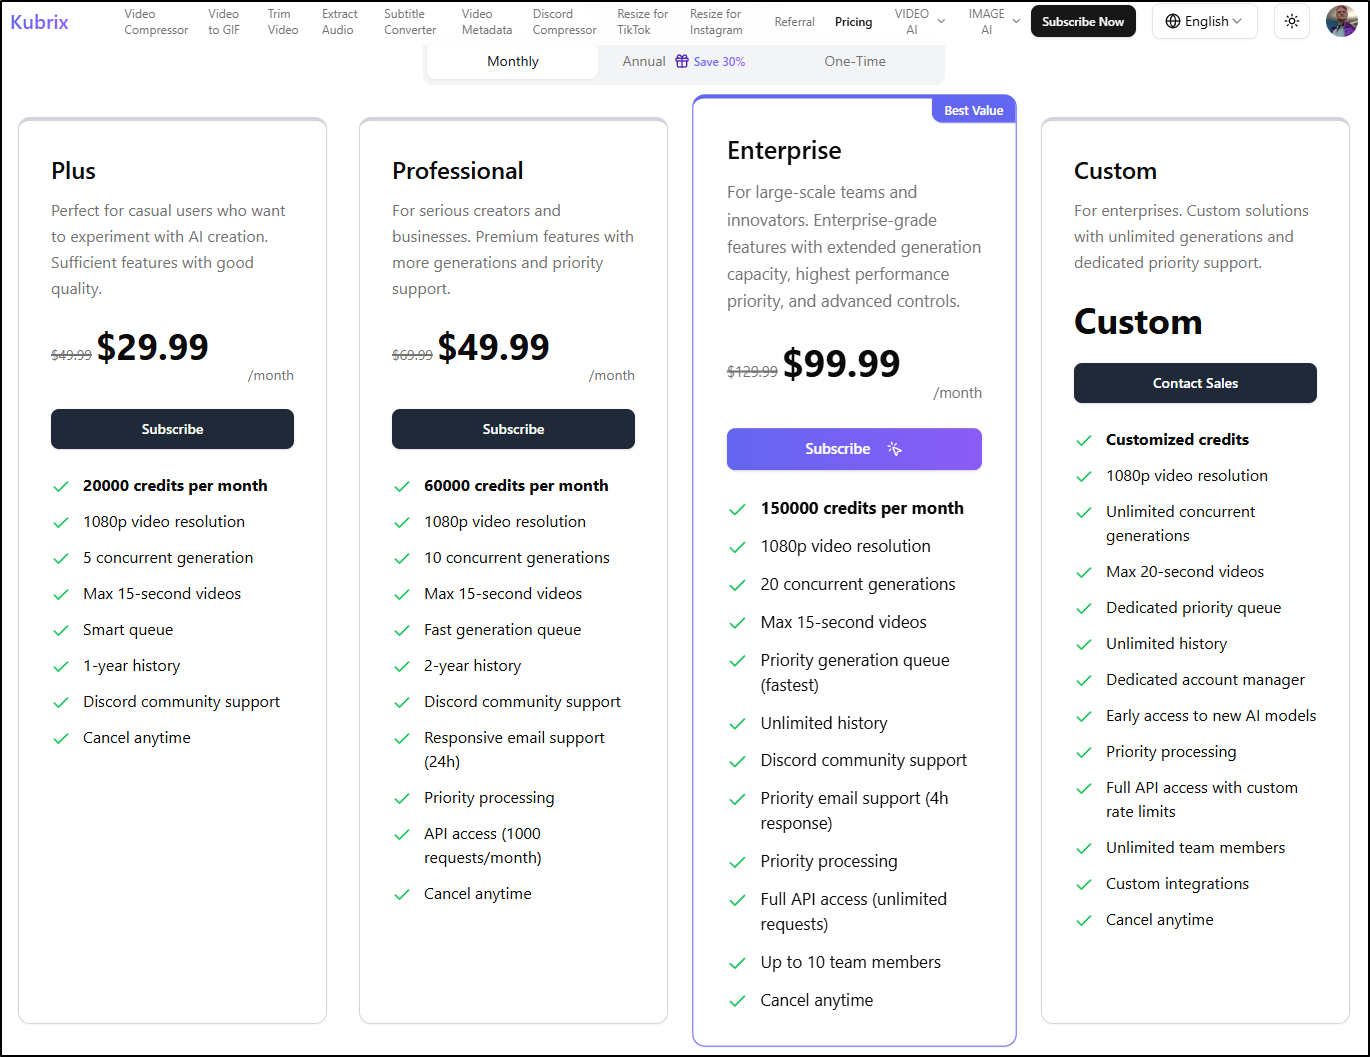Screen dimensions: 1370x1057
Task: Open the English language dropdown
Action: (x=1204, y=21)
